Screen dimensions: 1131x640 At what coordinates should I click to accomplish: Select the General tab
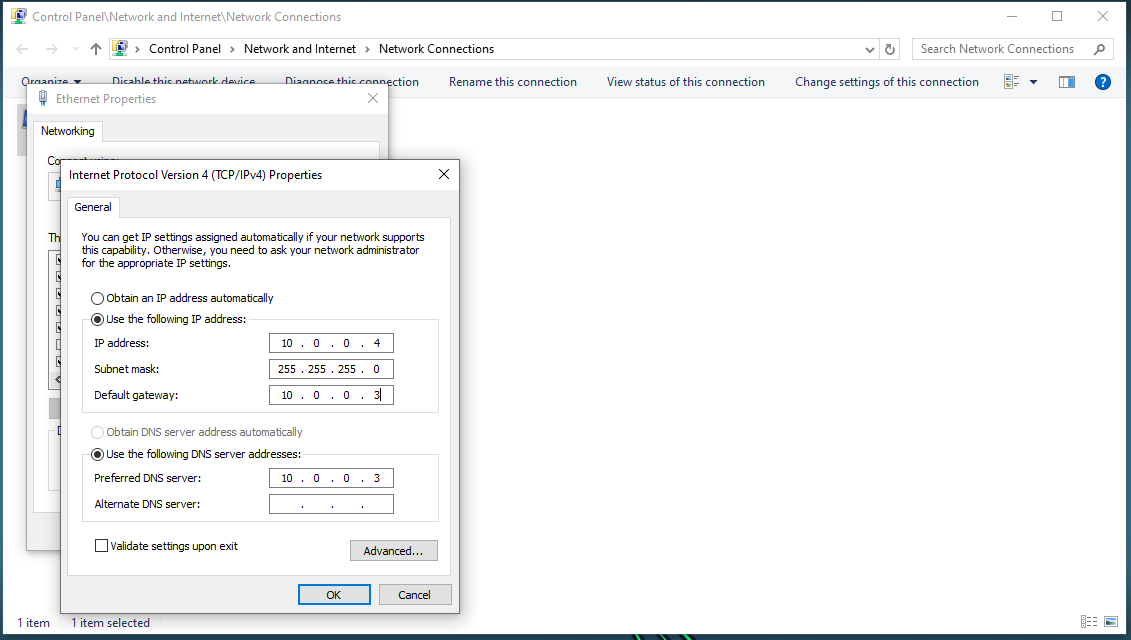coord(93,207)
